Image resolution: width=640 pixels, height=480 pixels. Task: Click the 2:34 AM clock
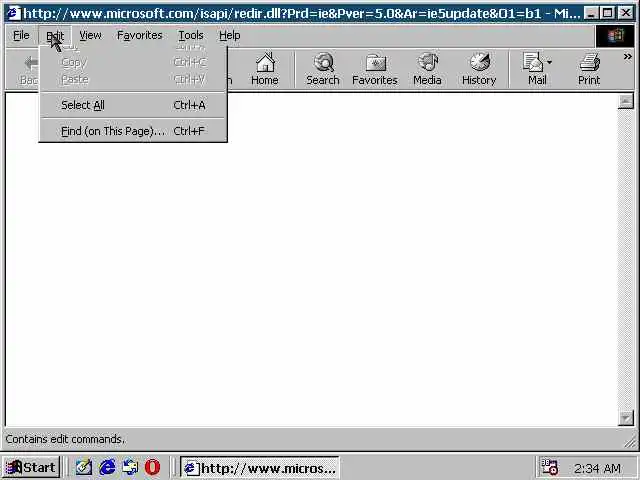(x=597, y=468)
